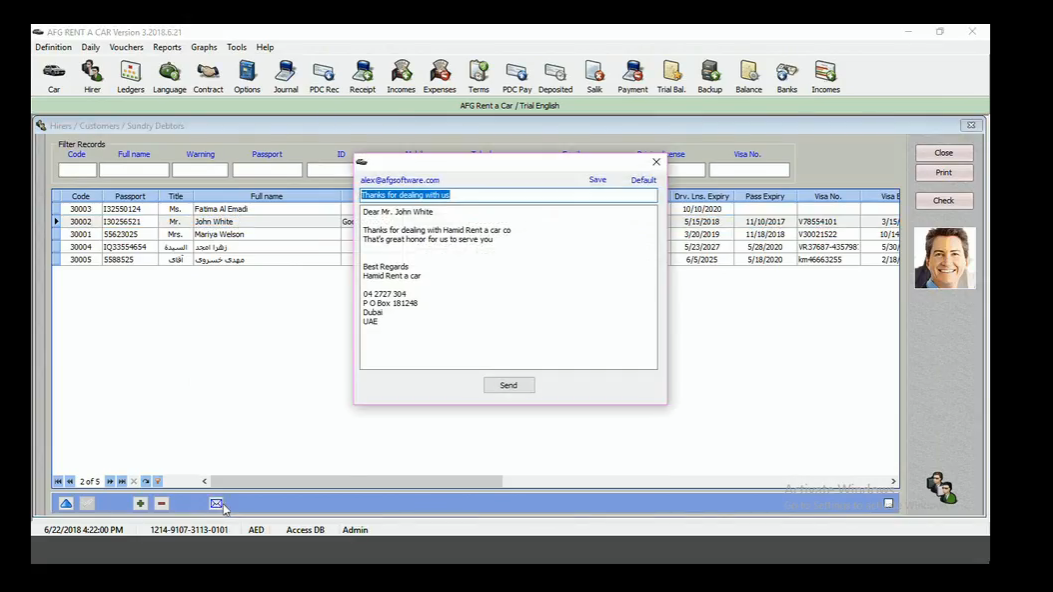Go to next record navigator arrow
This screenshot has height=592, width=1053.
[x=110, y=481]
